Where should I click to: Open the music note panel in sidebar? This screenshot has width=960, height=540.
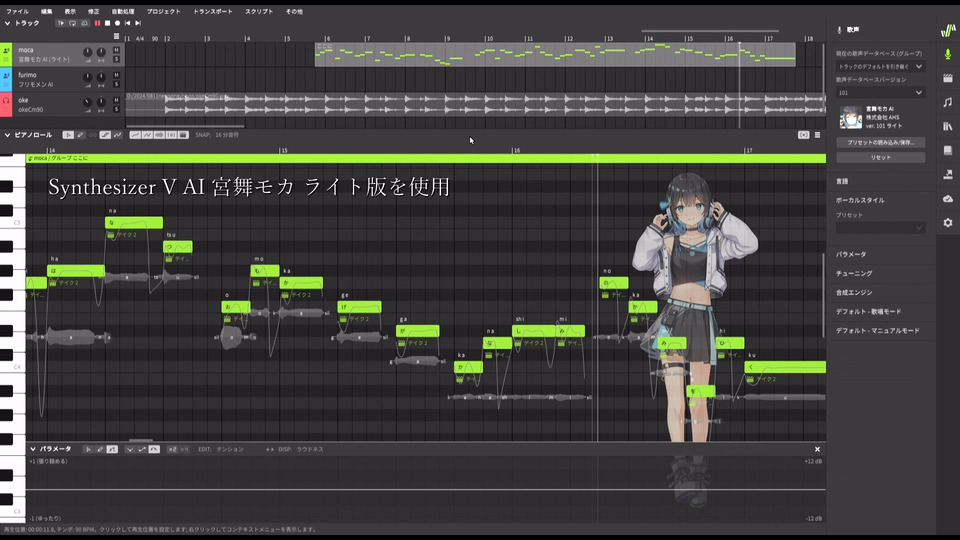(948, 102)
